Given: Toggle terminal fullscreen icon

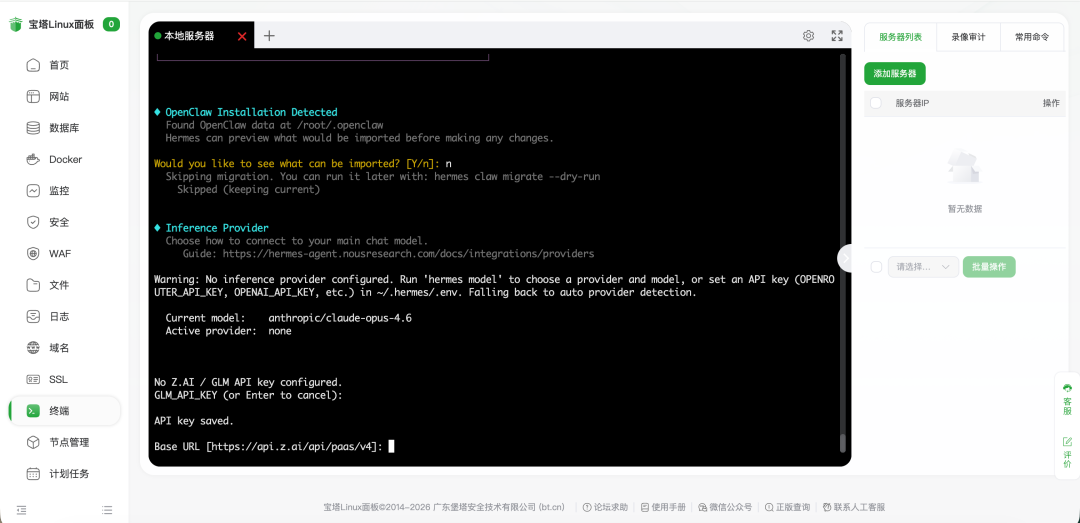Looking at the screenshot, I should [x=837, y=36].
